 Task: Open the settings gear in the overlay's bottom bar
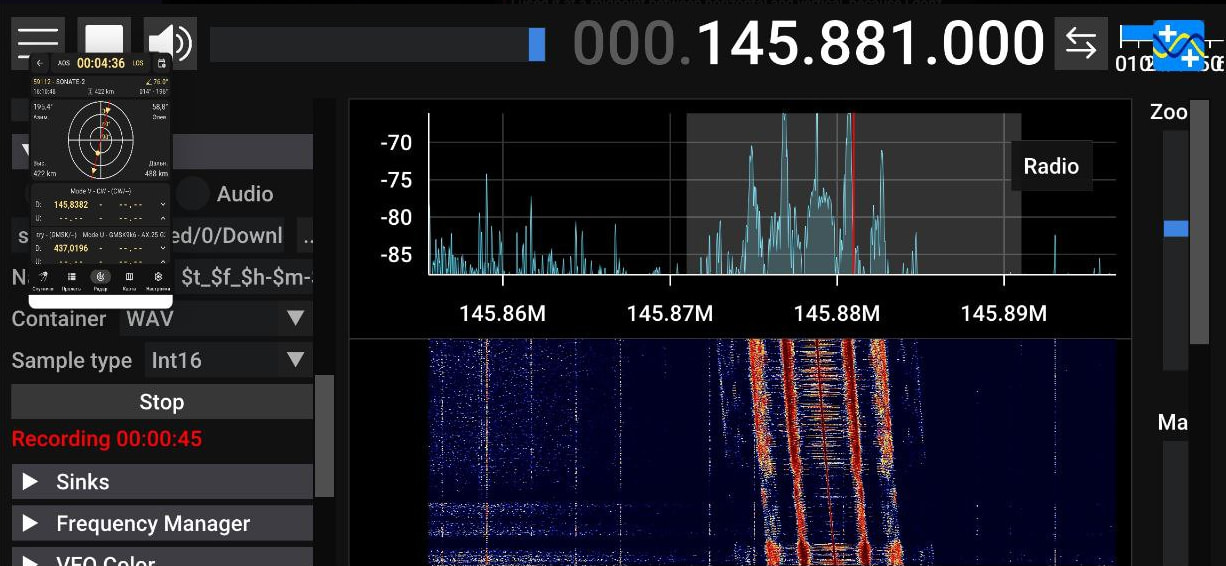tap(158, 277)
